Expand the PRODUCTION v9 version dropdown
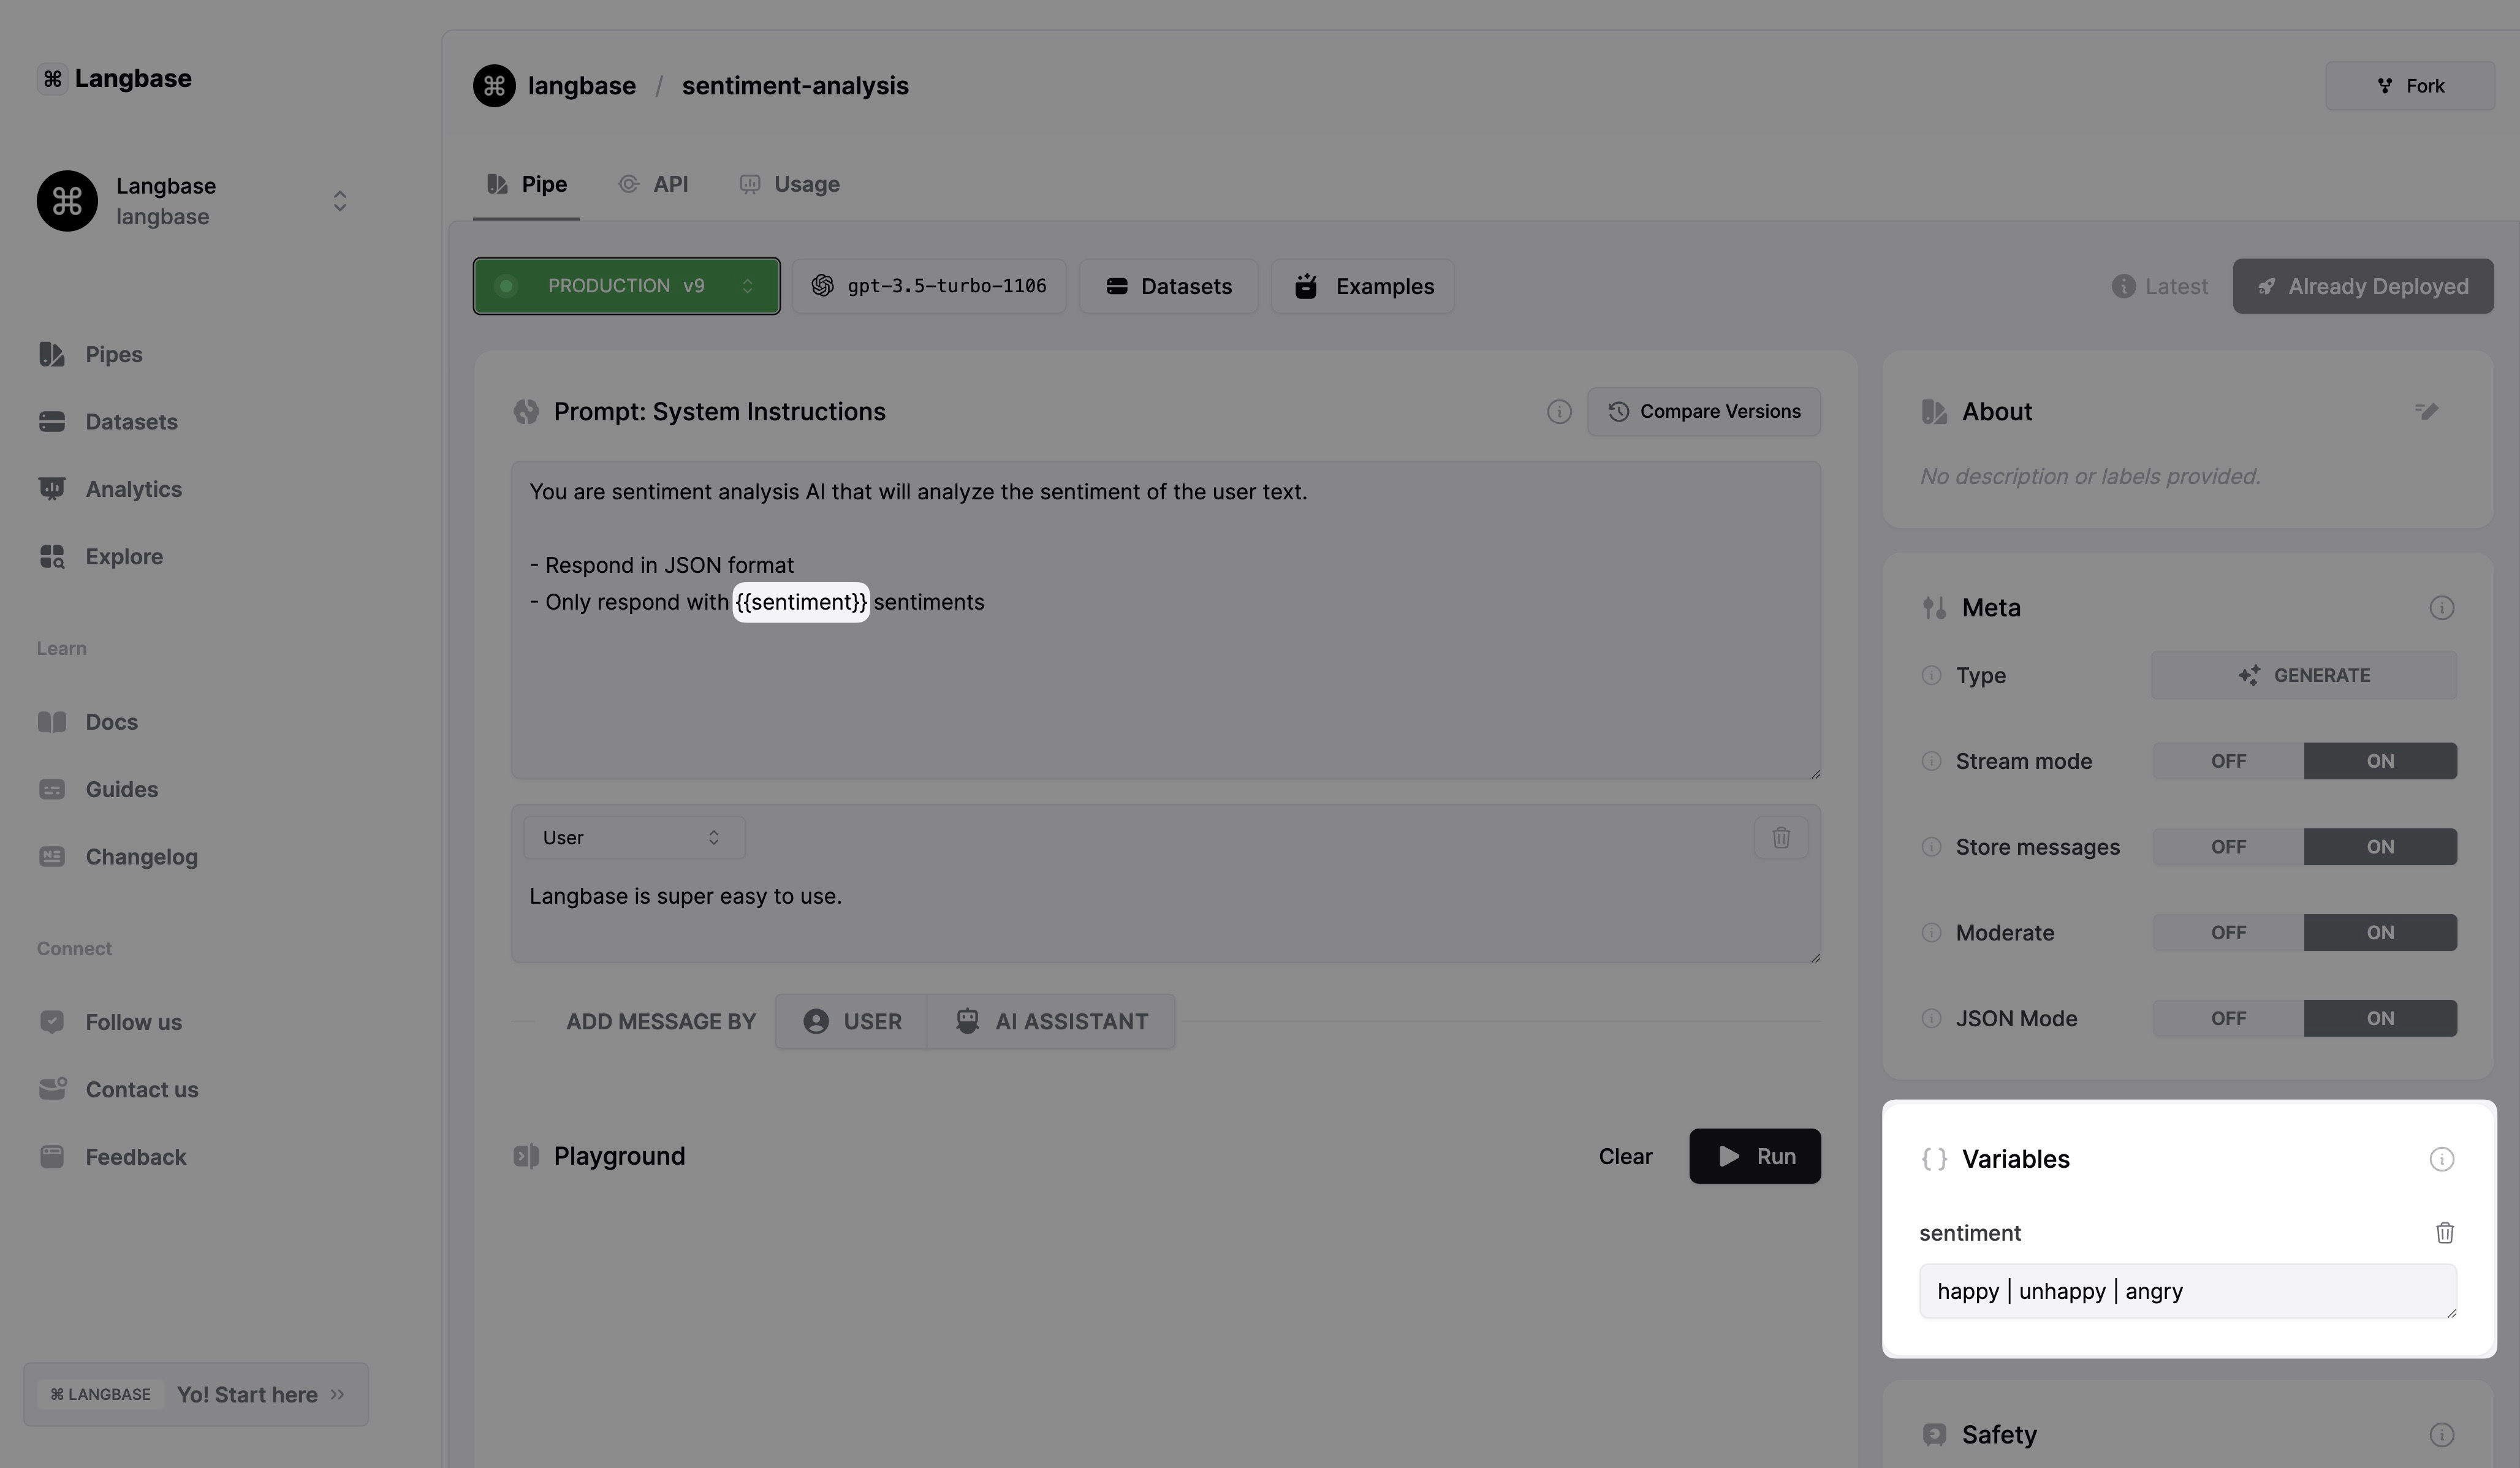 pyautogui.click(x=626, y=287)
